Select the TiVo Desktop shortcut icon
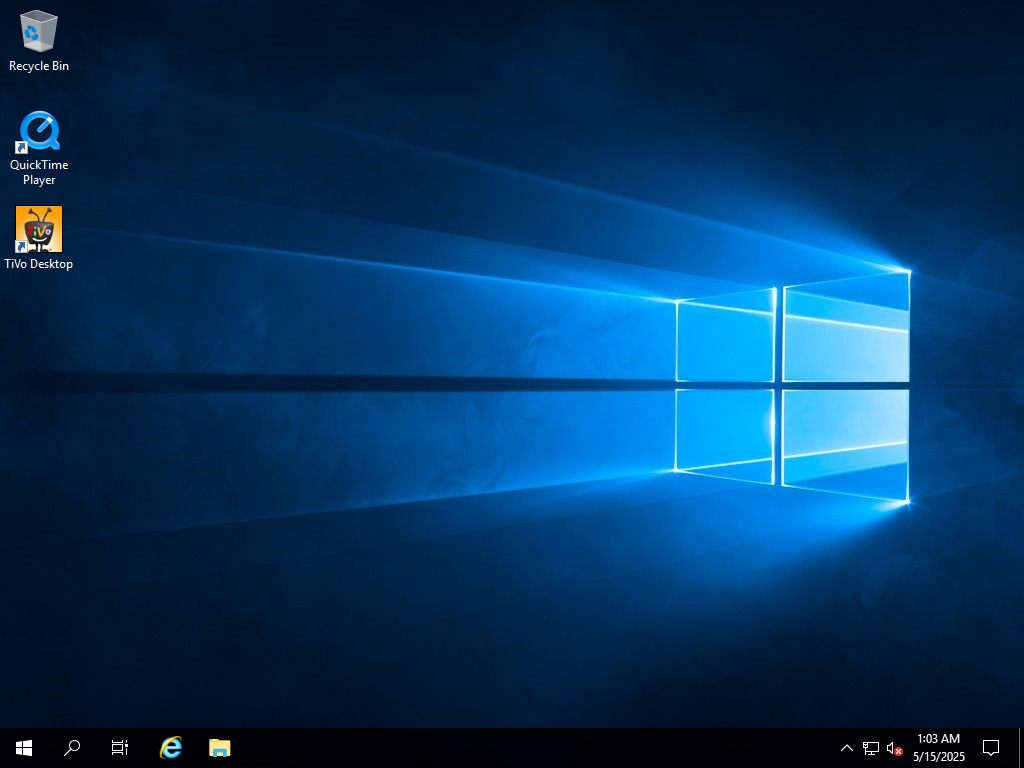Image resolution: width=1024 pixels, height=768 pixels. click(39, 229)
